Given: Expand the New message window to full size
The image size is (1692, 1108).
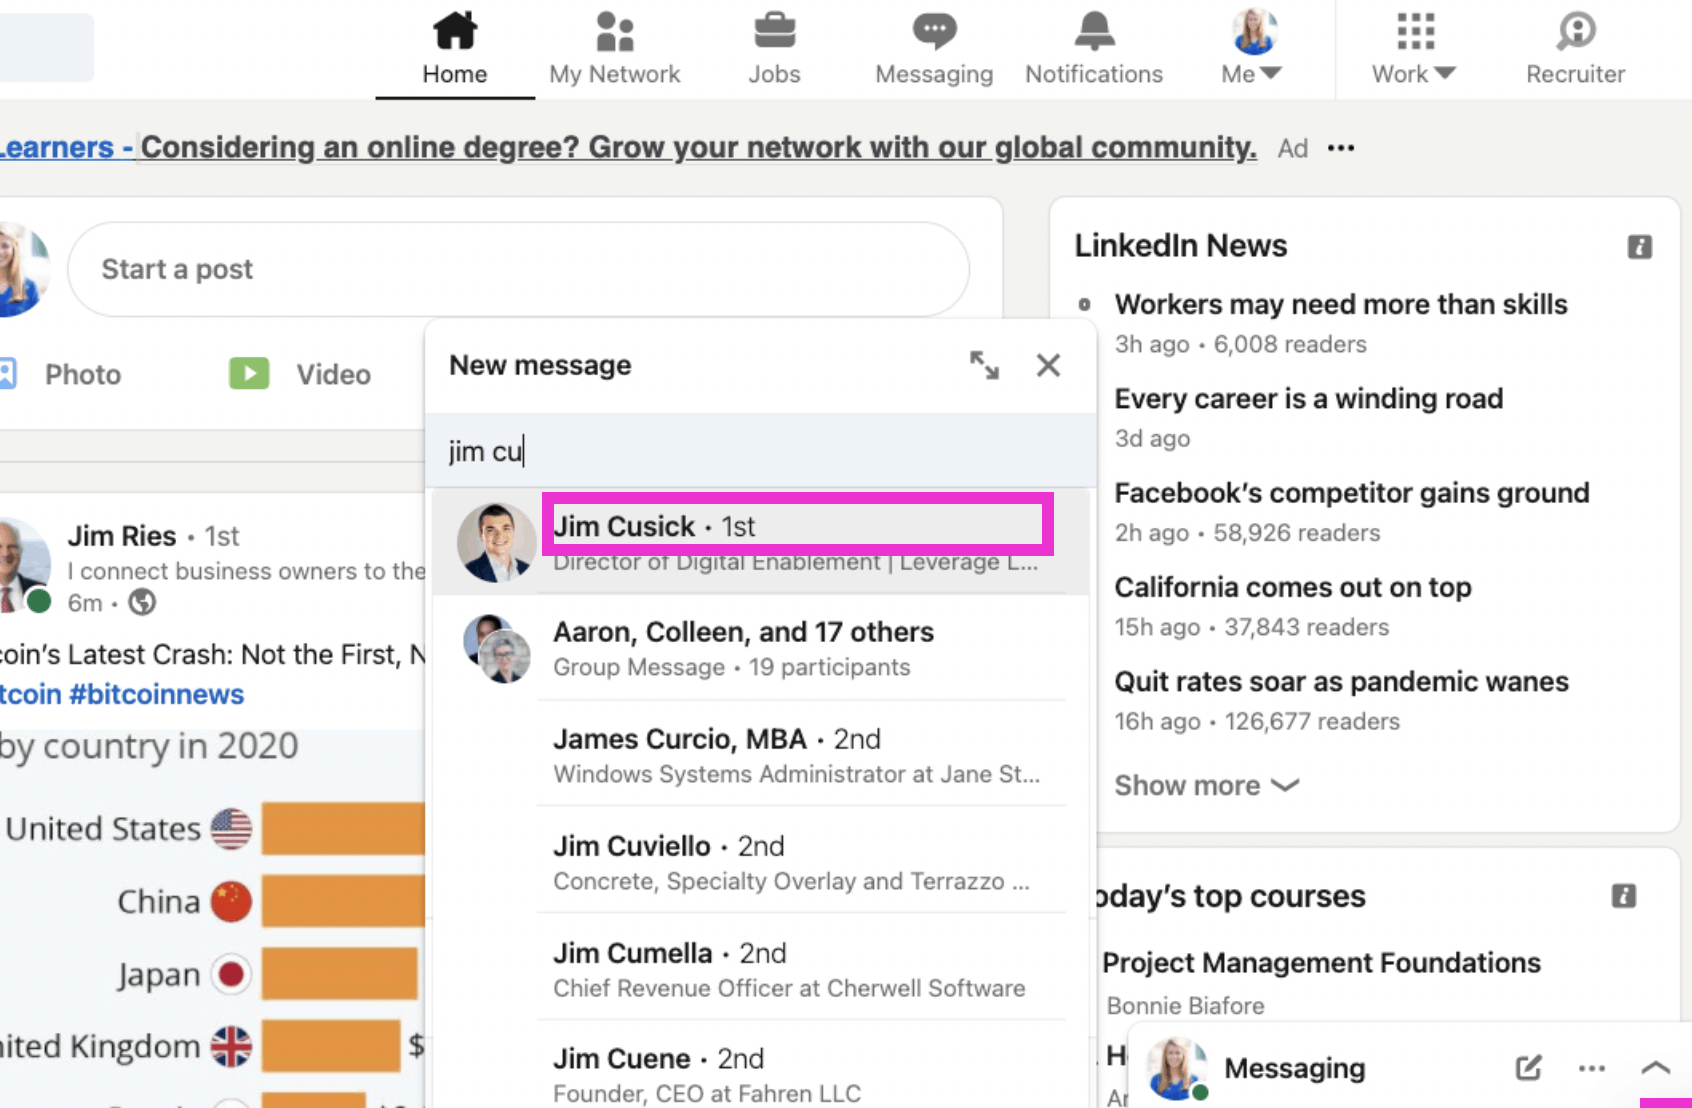Looking at the screenshot, I should 984,365.
